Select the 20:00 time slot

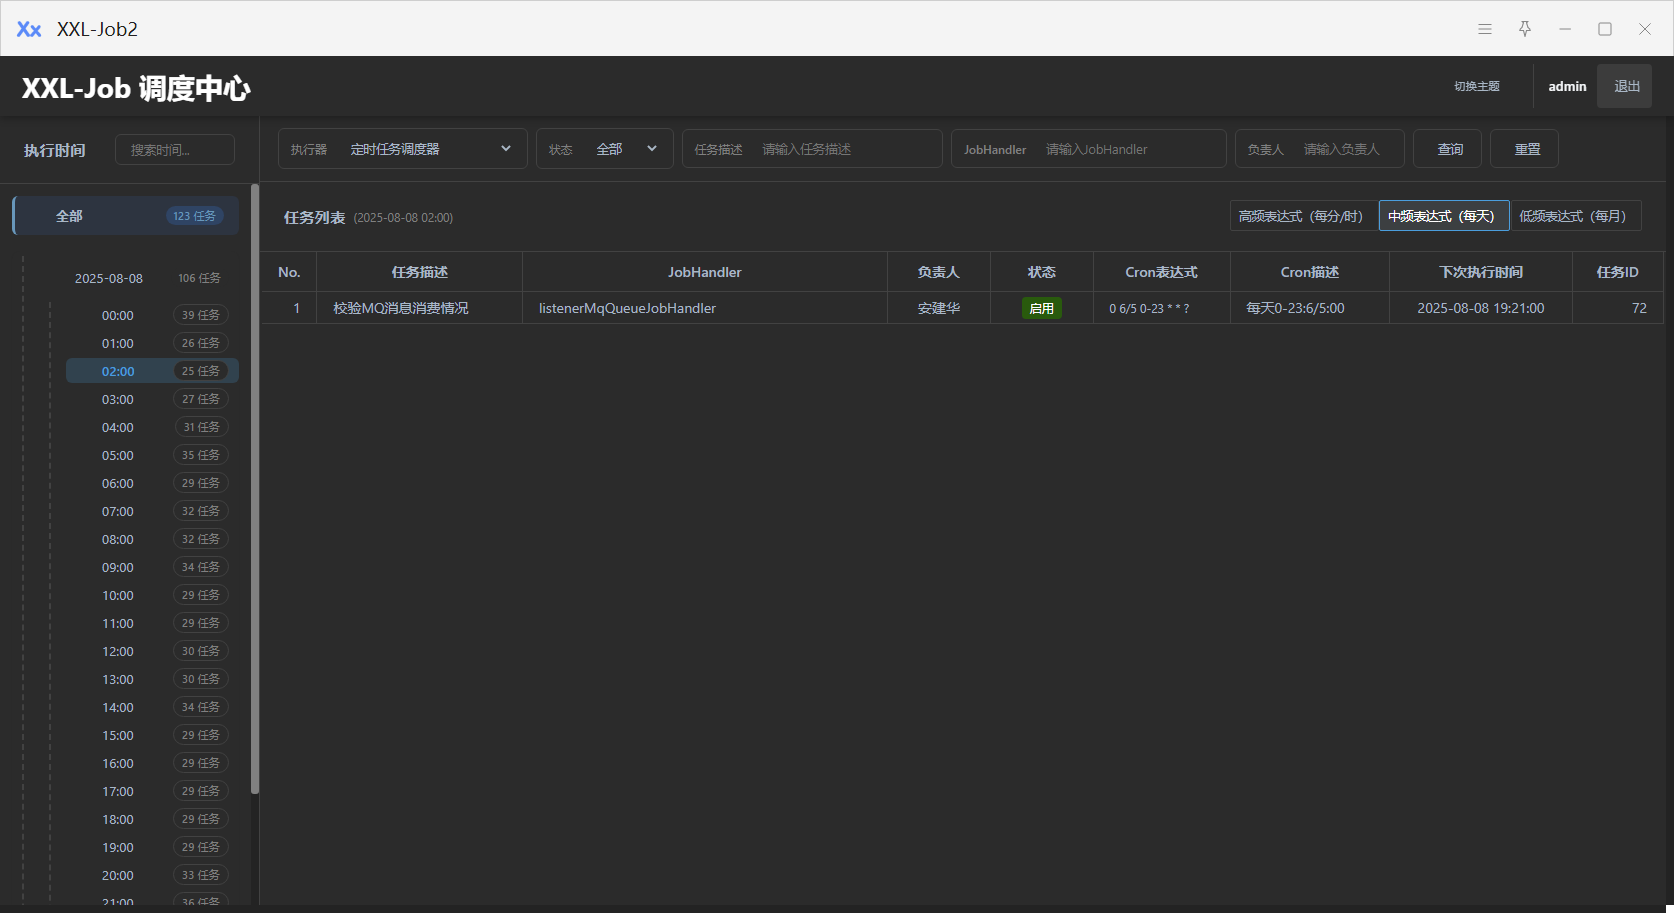152,875
